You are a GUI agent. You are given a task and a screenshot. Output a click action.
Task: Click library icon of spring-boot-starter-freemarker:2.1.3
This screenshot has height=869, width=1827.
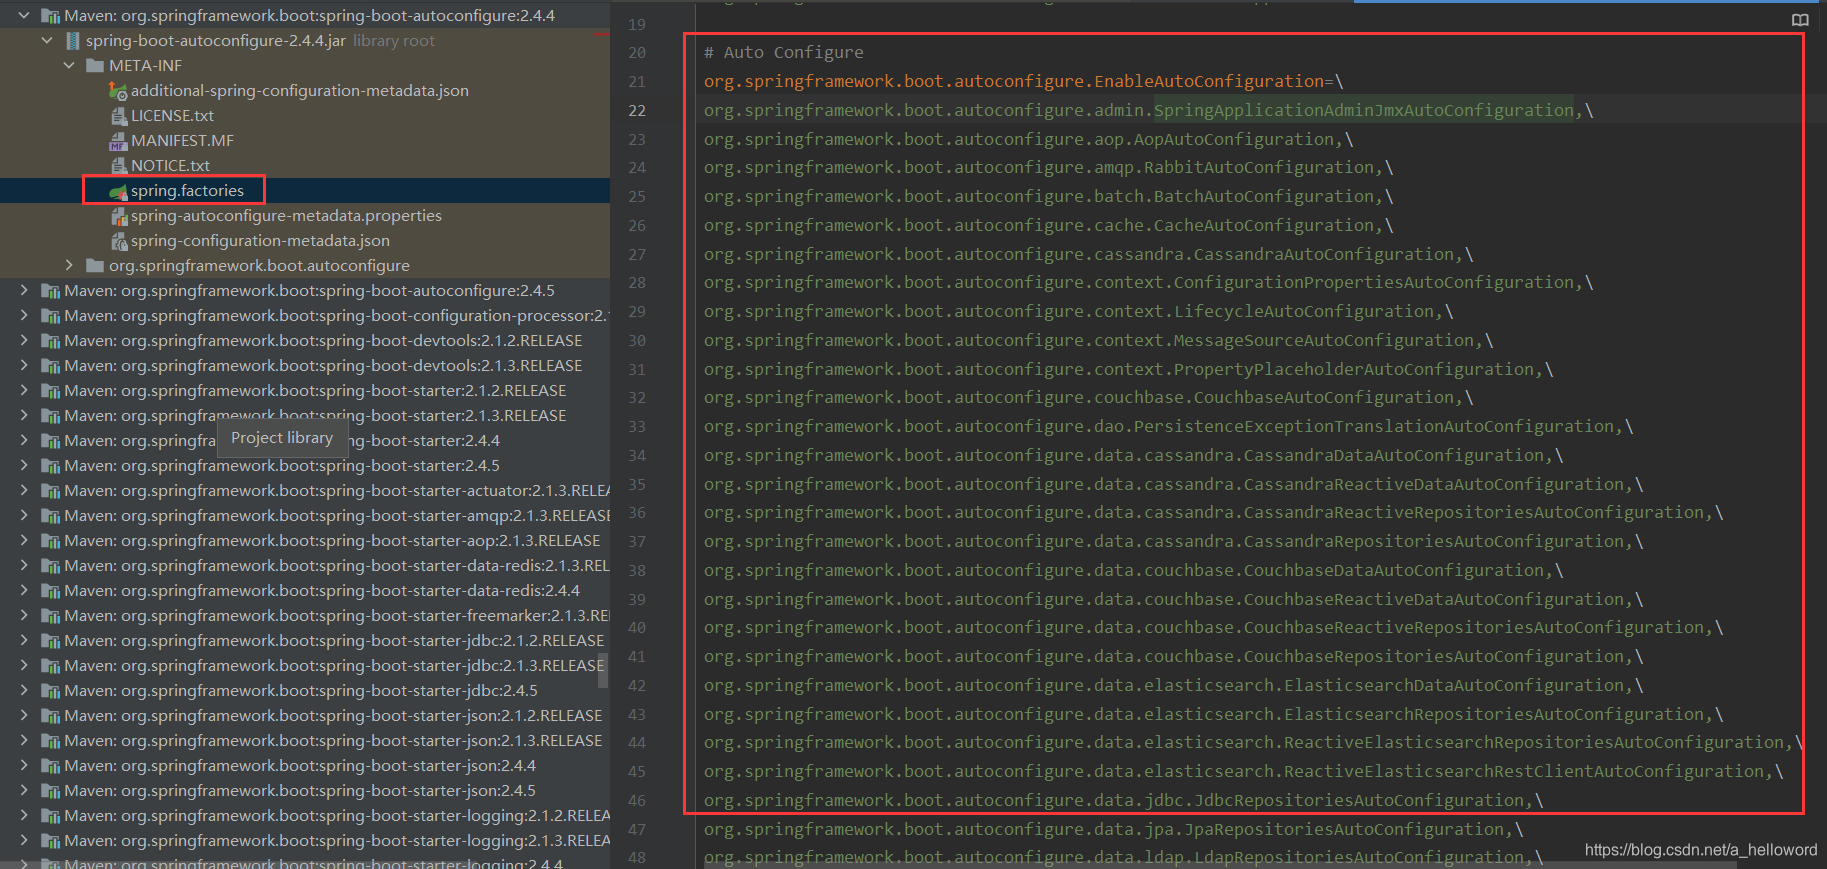pyautogui.click(x=50, y=616)
